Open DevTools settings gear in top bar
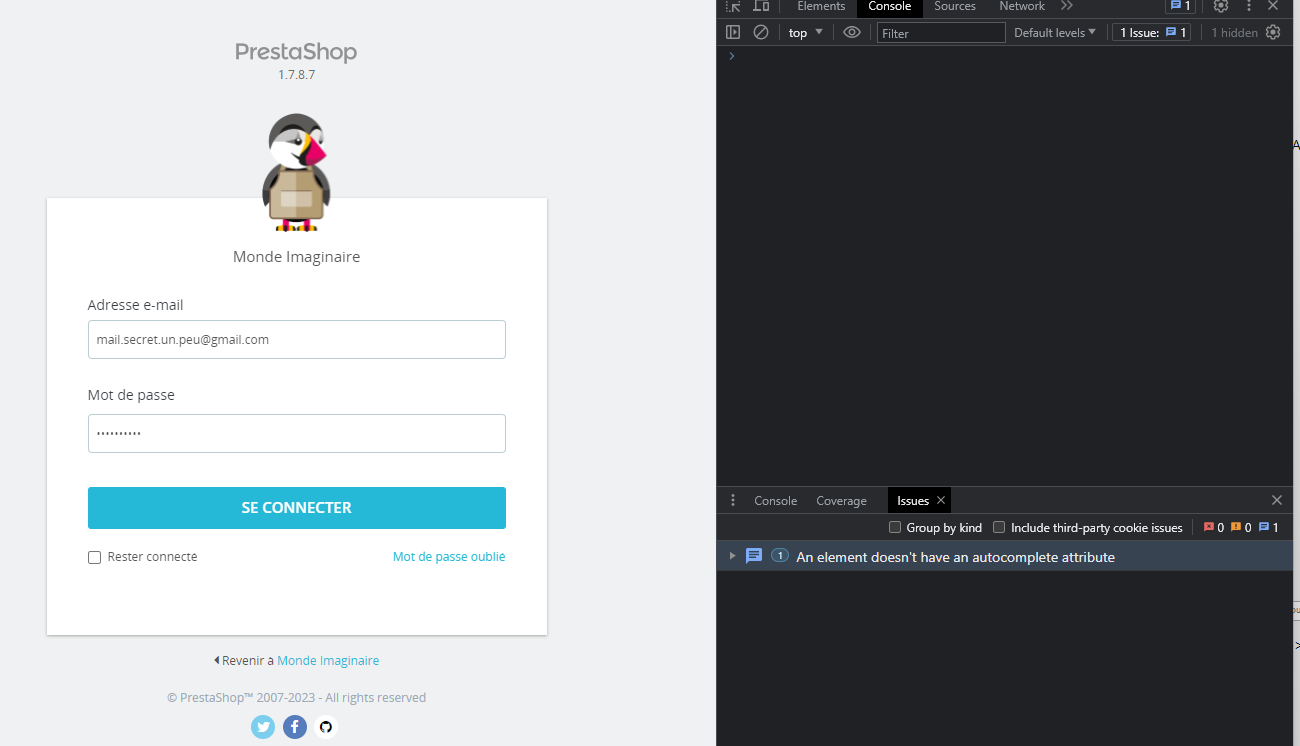 point(1221,6)
